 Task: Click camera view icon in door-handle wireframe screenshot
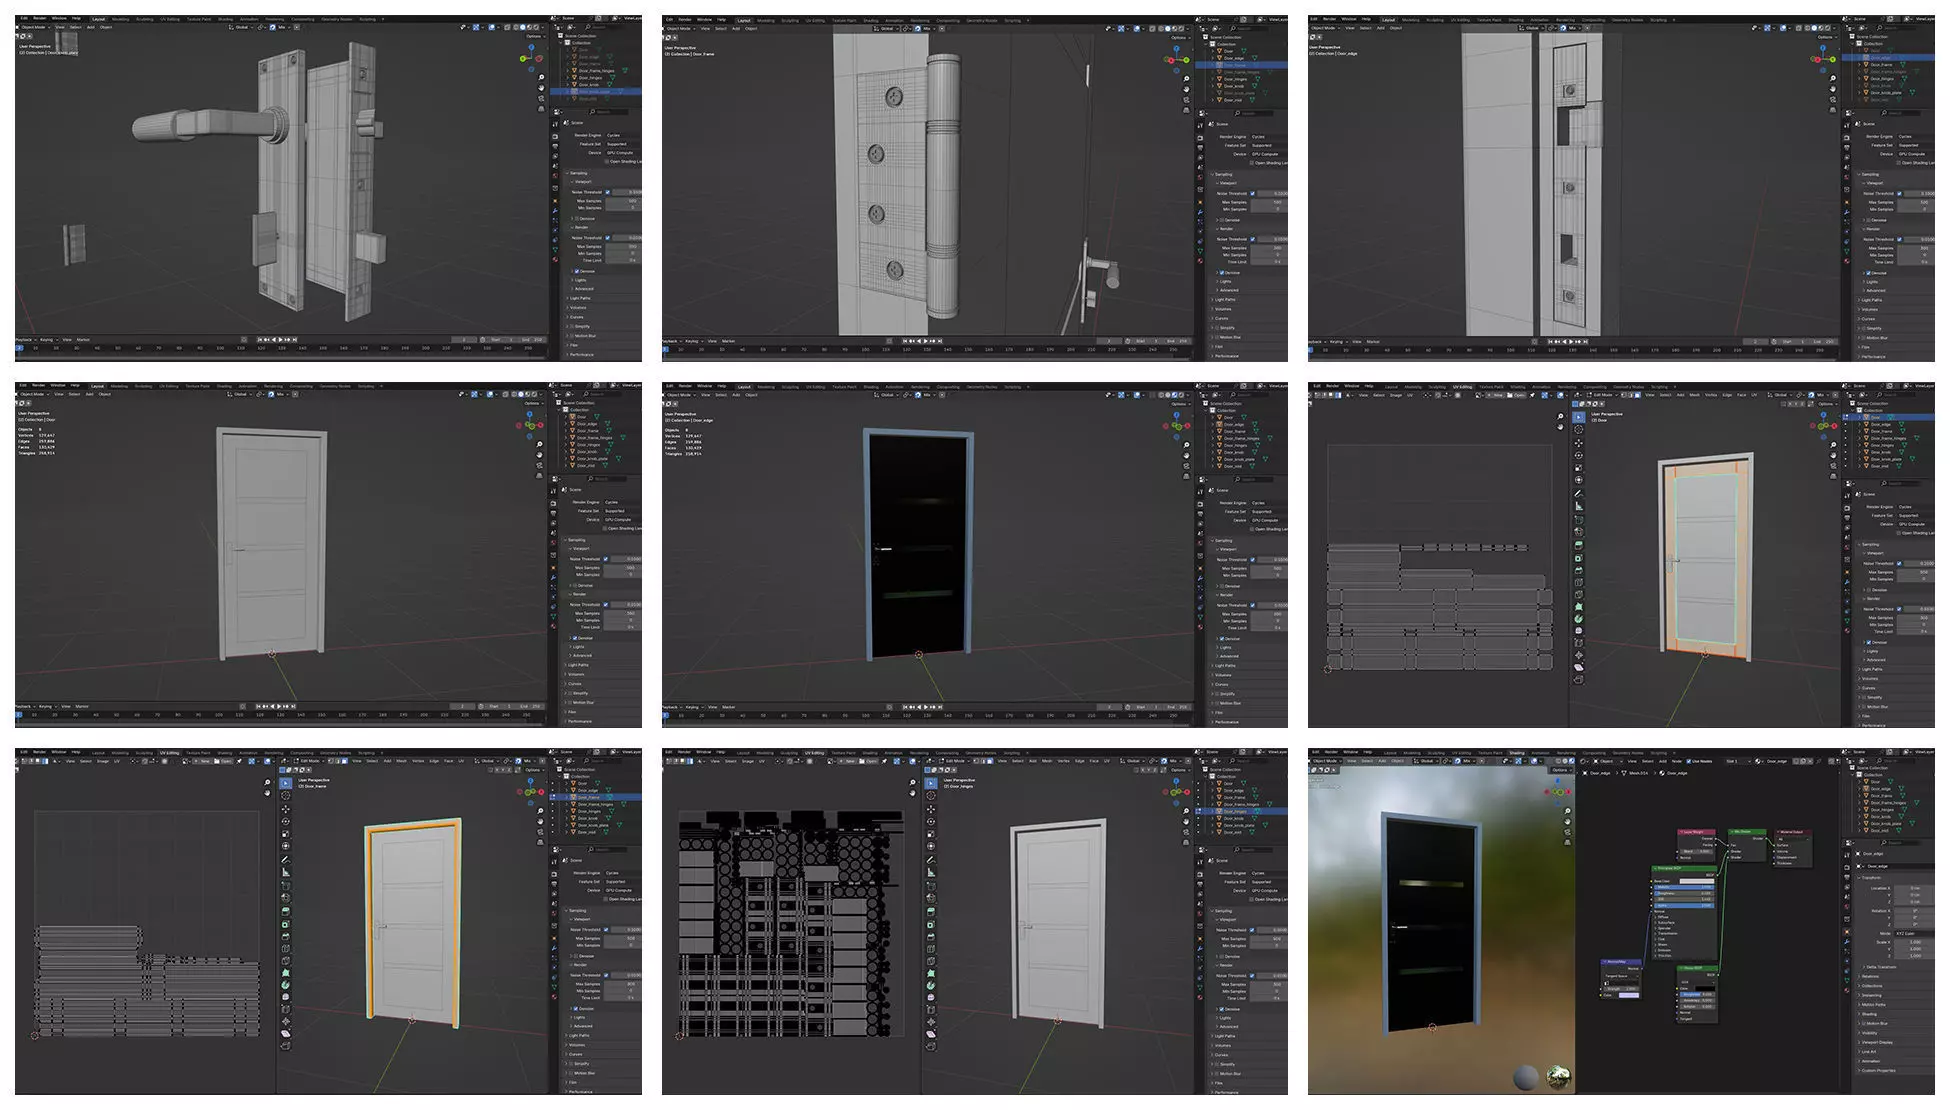click(x=541, y=99)
